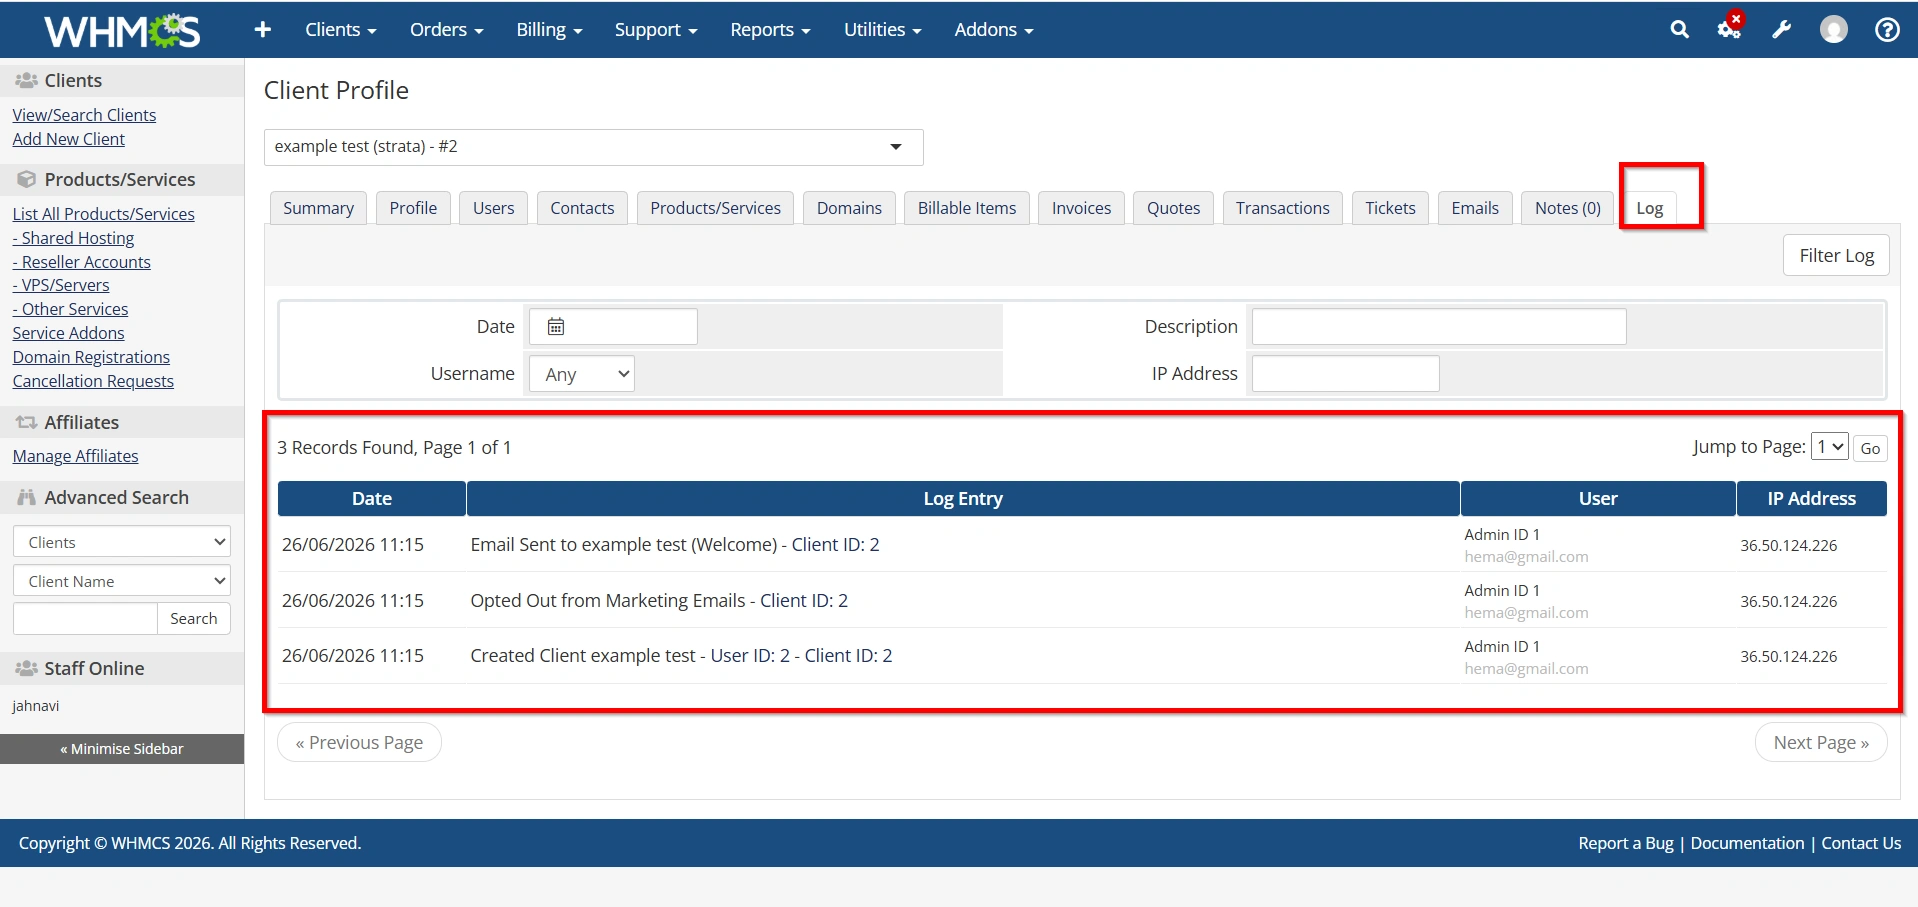Select the Log tab
The image size is (1918, 907).
click(x=1650, y=208)
